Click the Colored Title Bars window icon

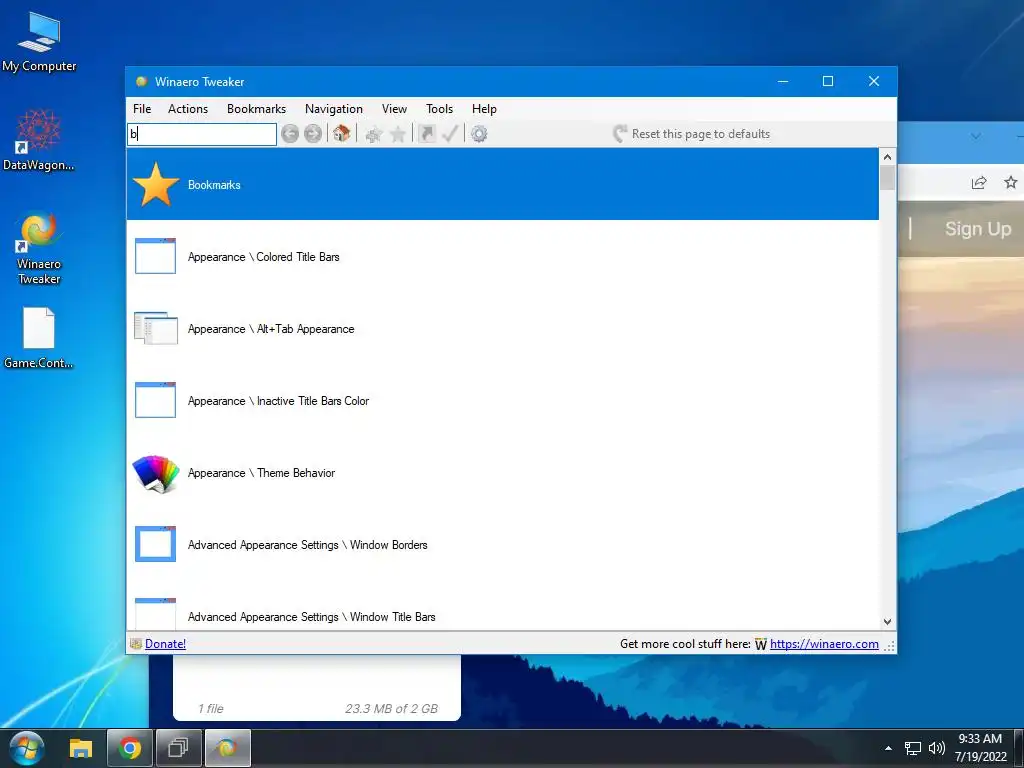155,256
